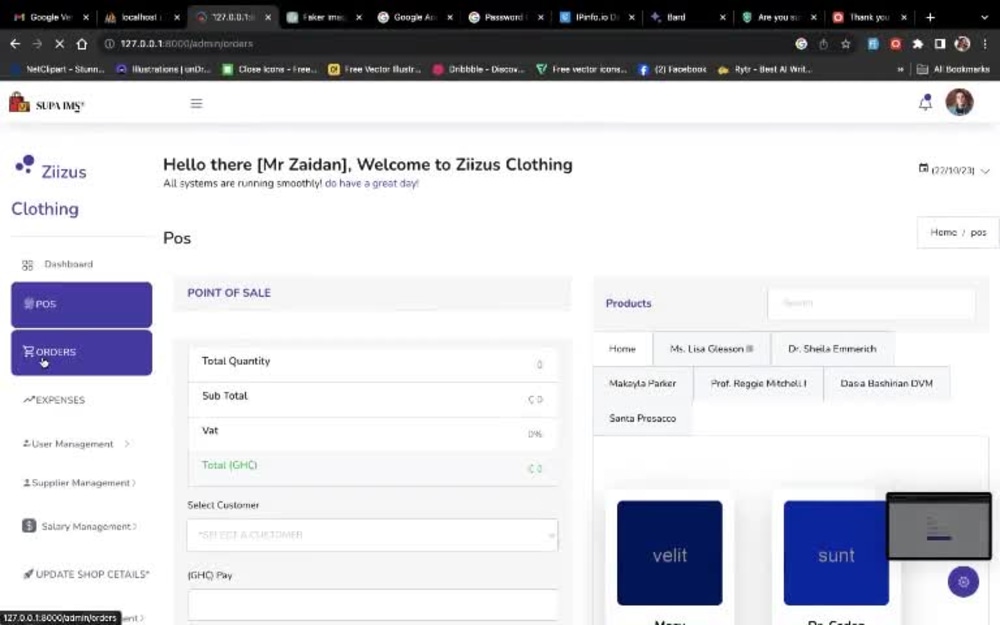Viewport: 1000px width, 625px height.
Task: Select the Santa Prosacco category tab
Action: pos(642,418)
